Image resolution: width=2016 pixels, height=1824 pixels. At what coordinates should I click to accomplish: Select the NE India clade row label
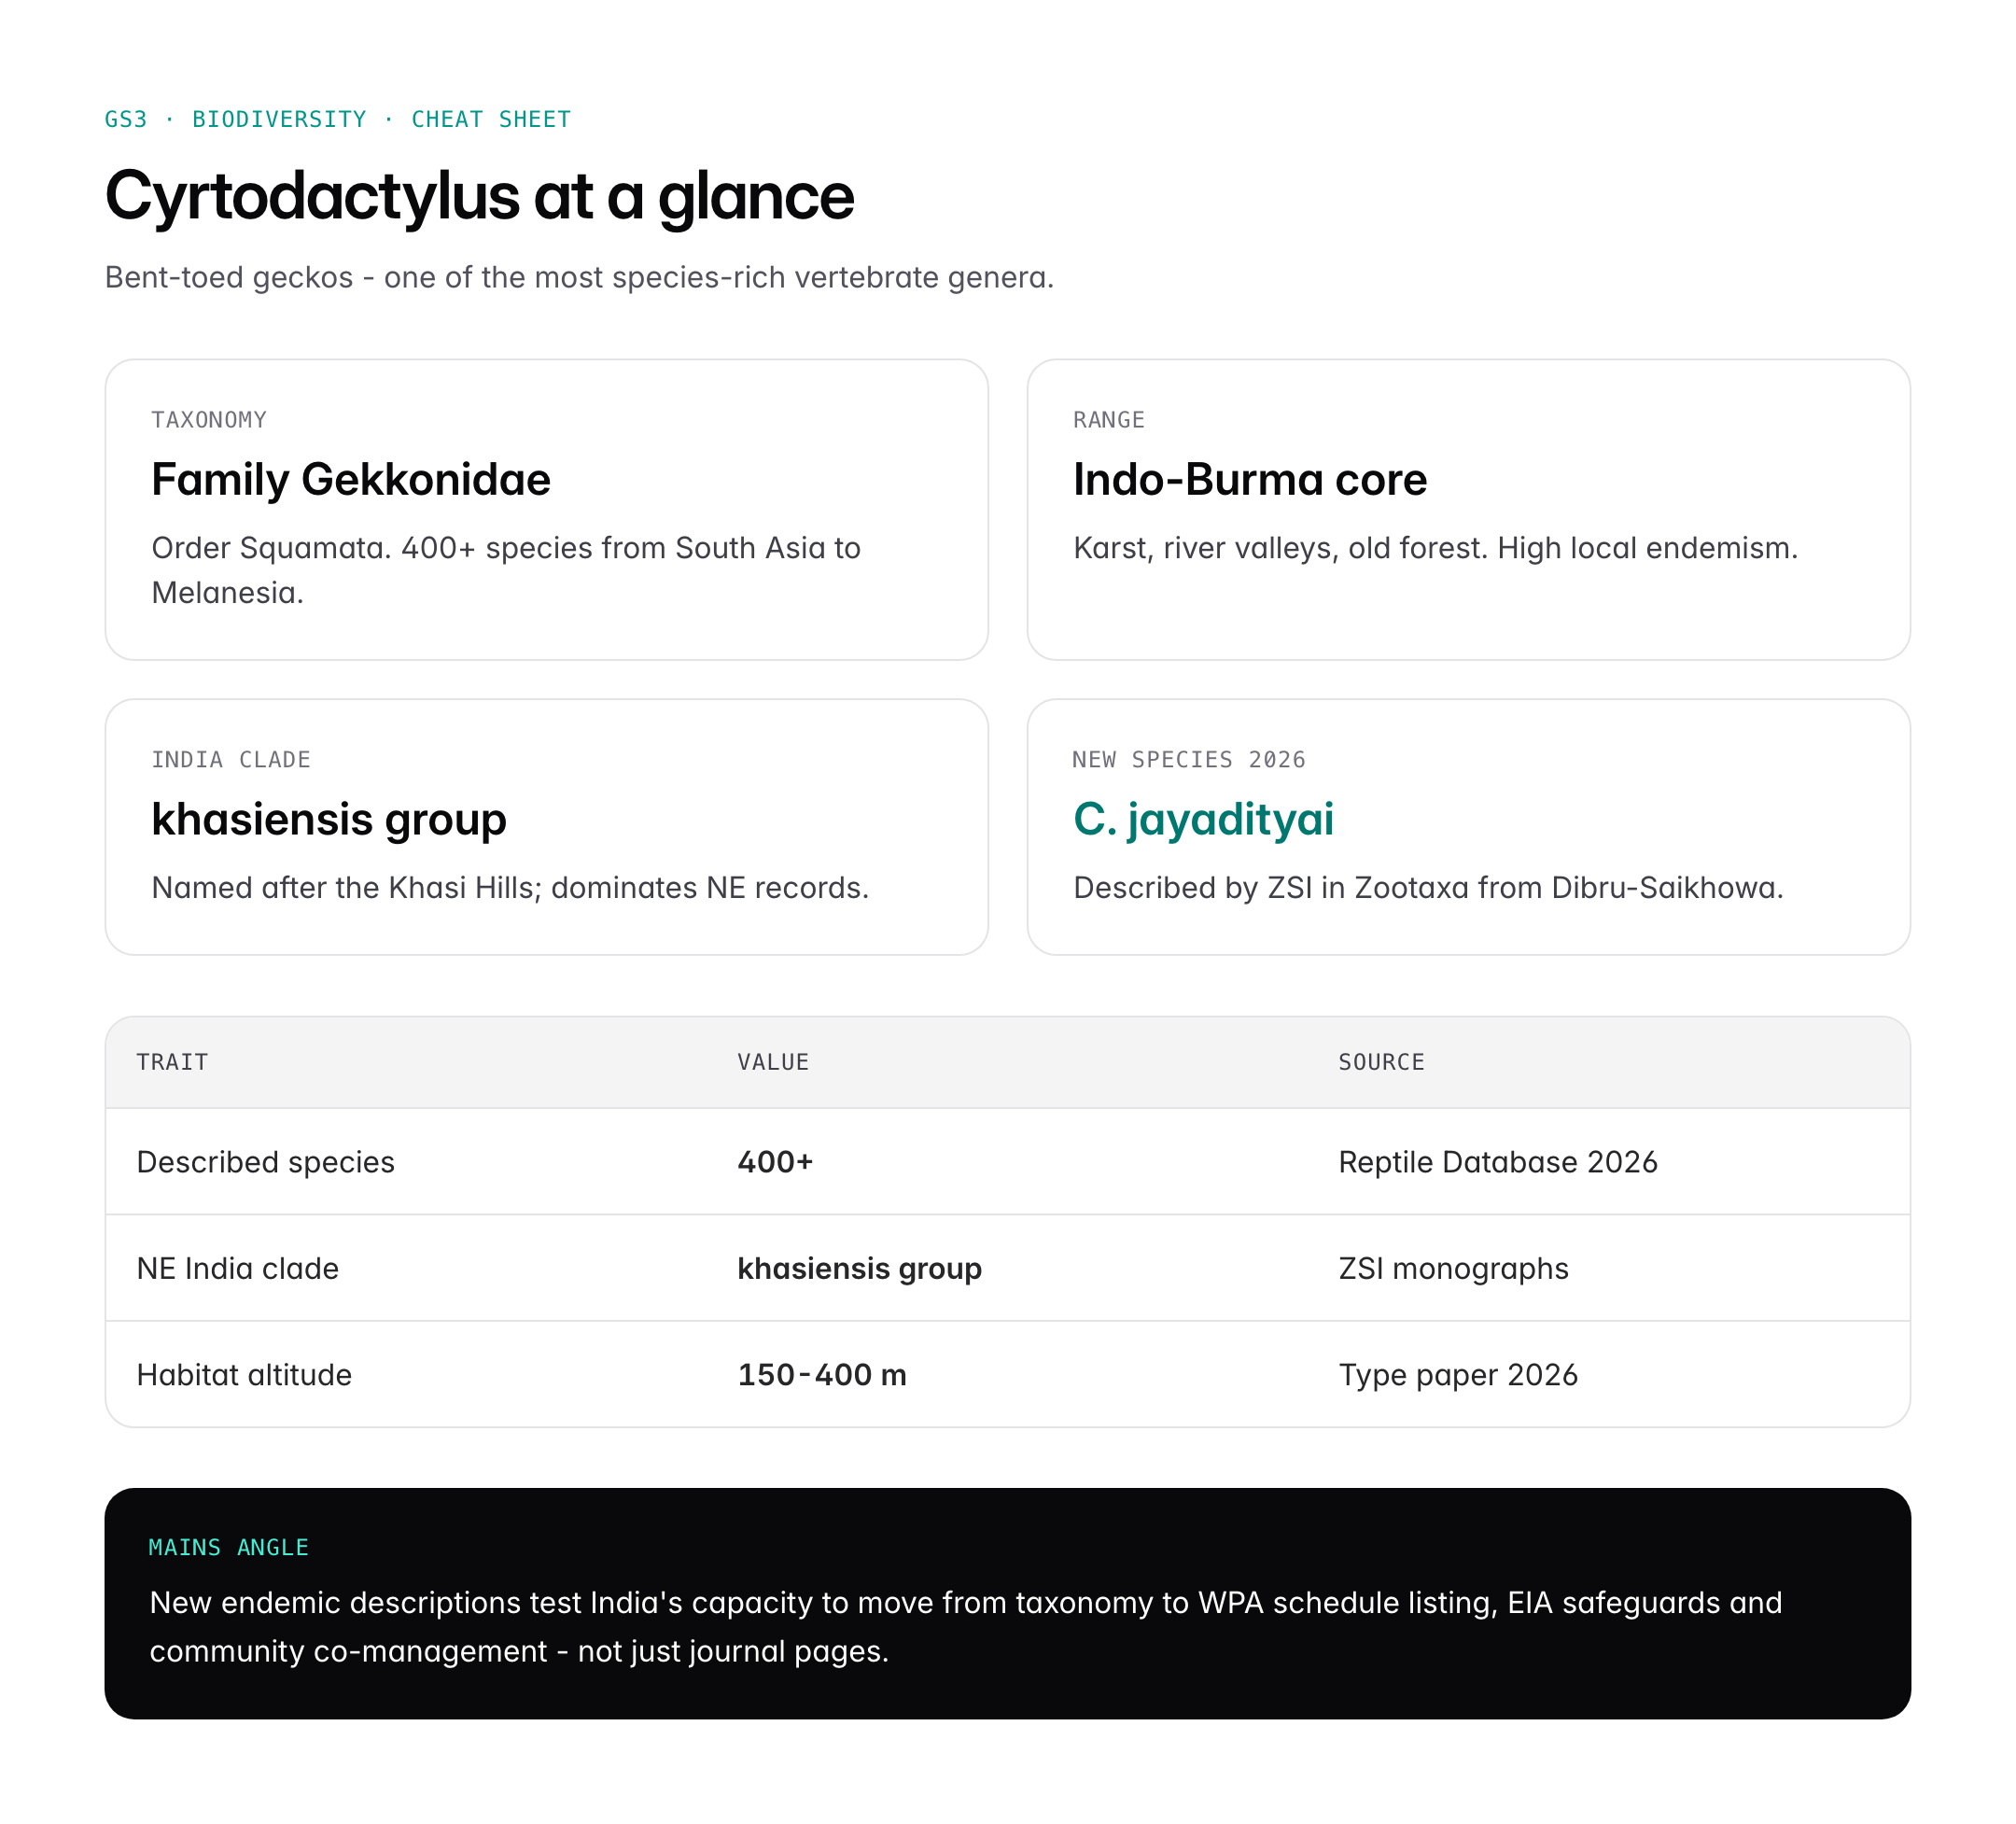coord(237,1268)
